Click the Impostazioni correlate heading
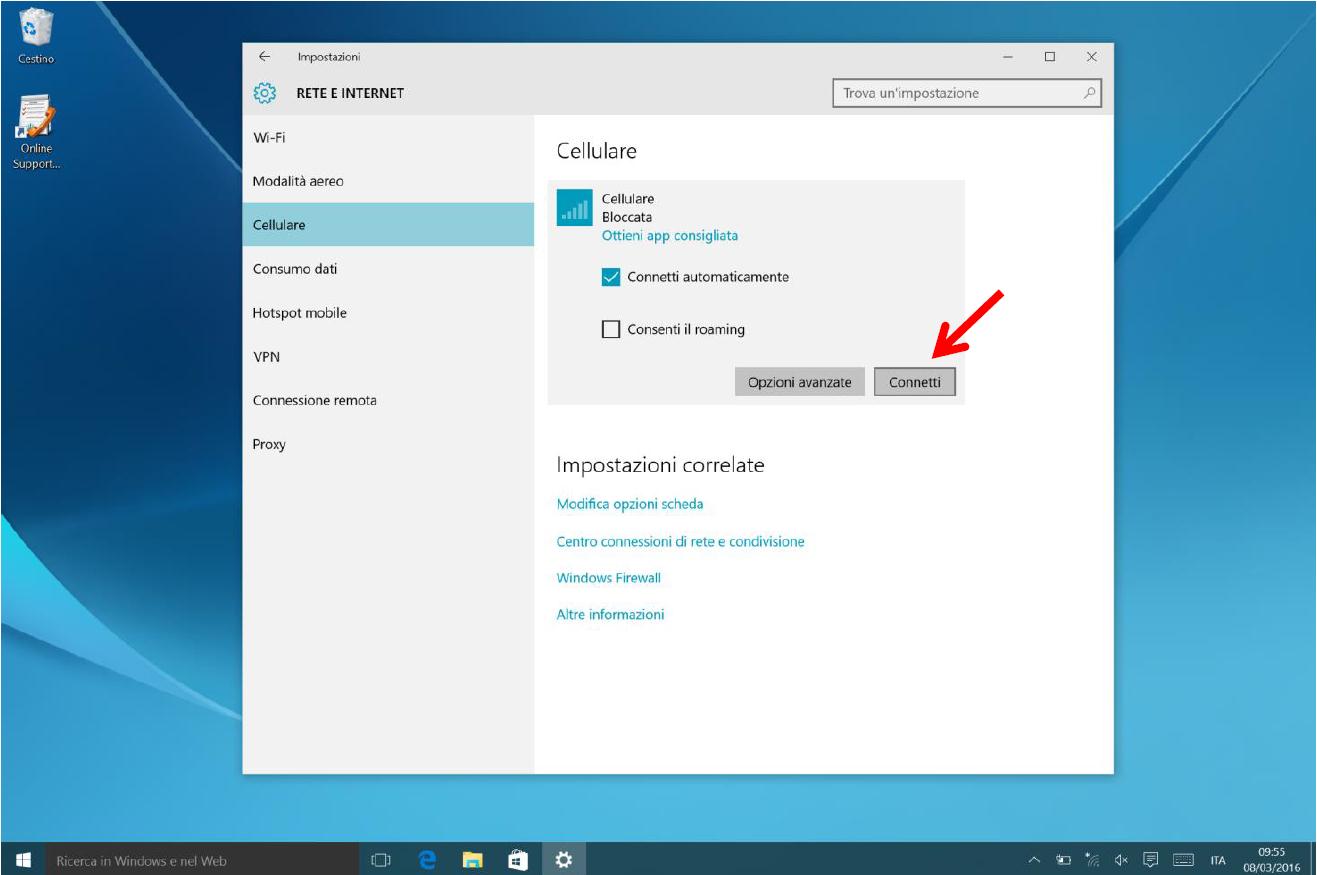The width and height of the screenshot is (1317, 875). click(660, 465)
